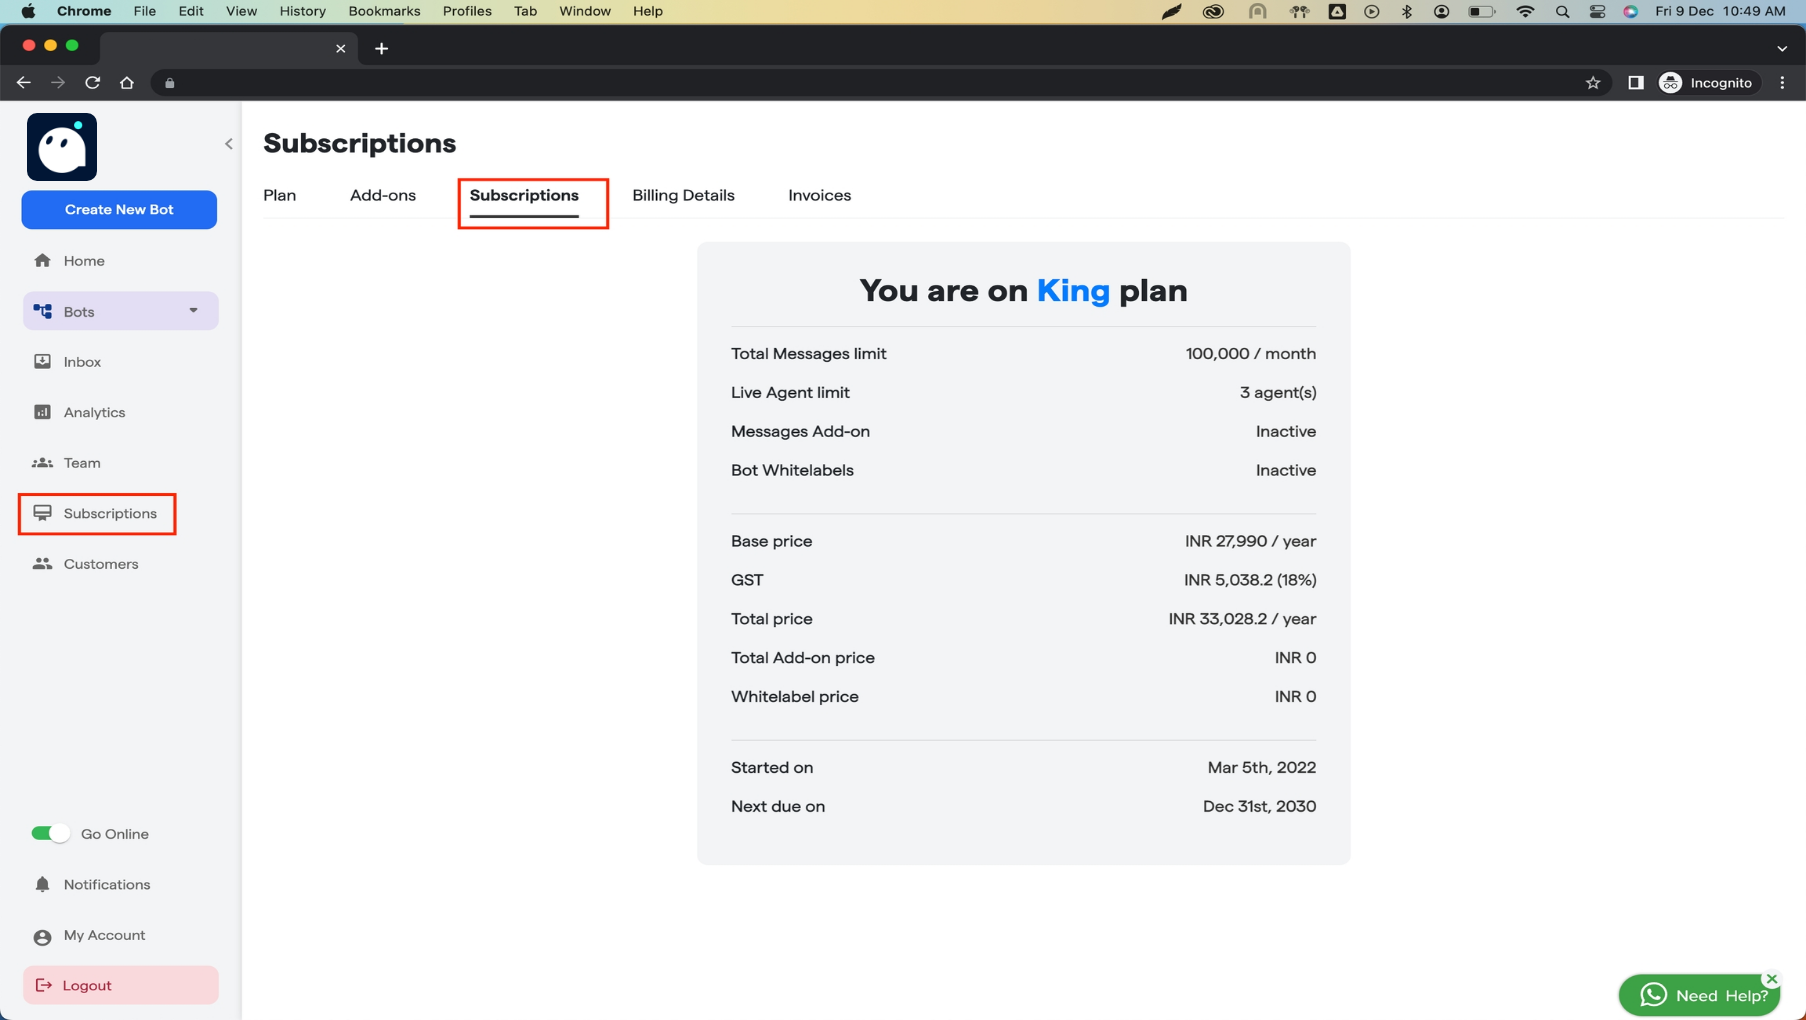The width and height of the screenshot is (1806, 1020).
Task: Open Spotlight search icon in menu bar
Action: click(1562, 11)
